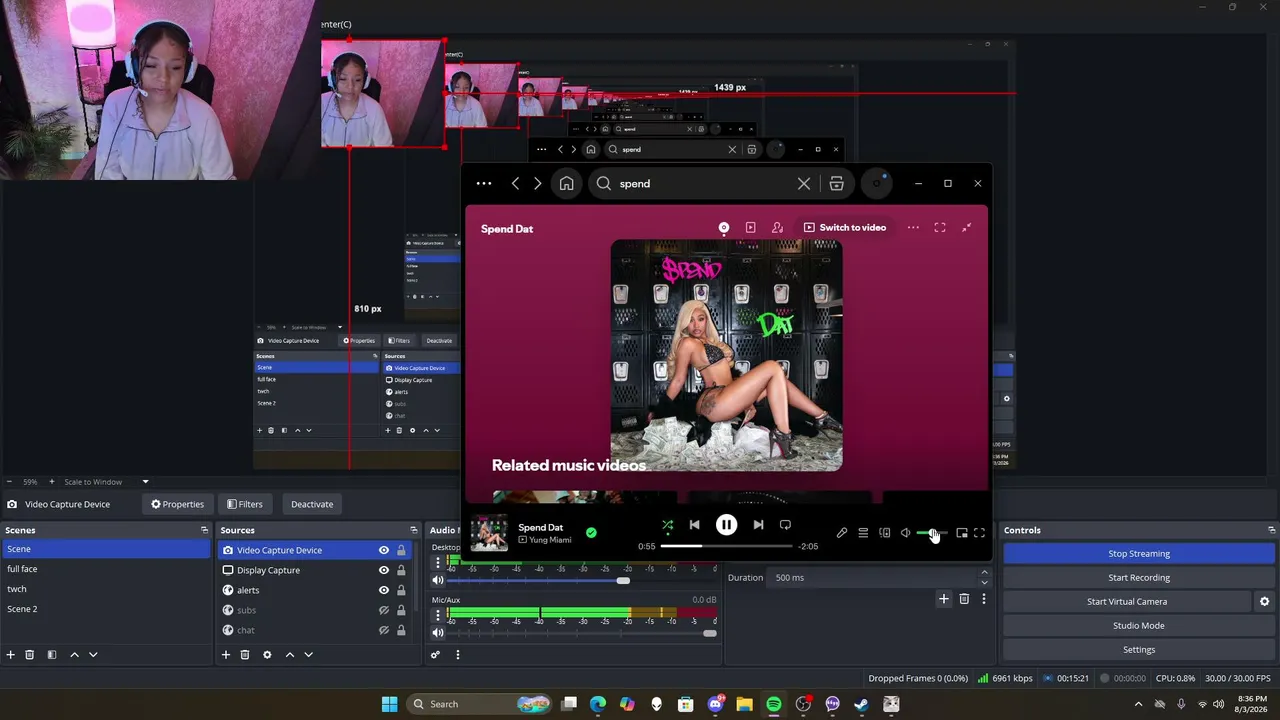
Task: Toggle Spotify shuffle
Action: [667, 525]
